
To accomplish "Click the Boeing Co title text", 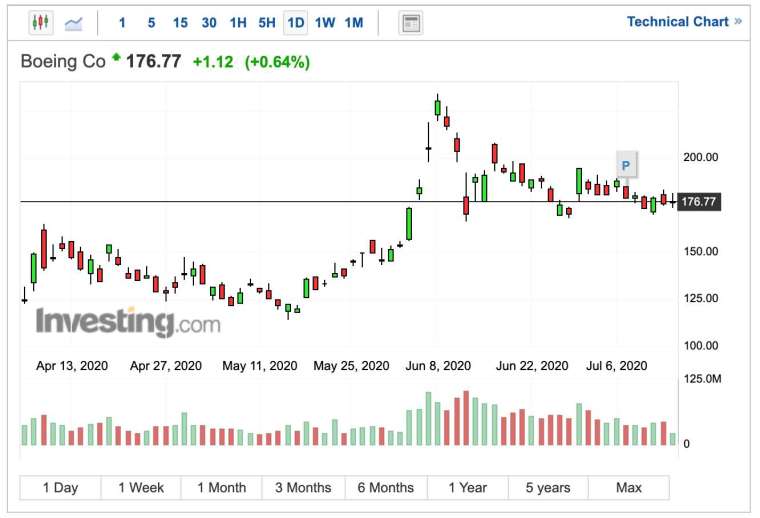I will (63, 62).
